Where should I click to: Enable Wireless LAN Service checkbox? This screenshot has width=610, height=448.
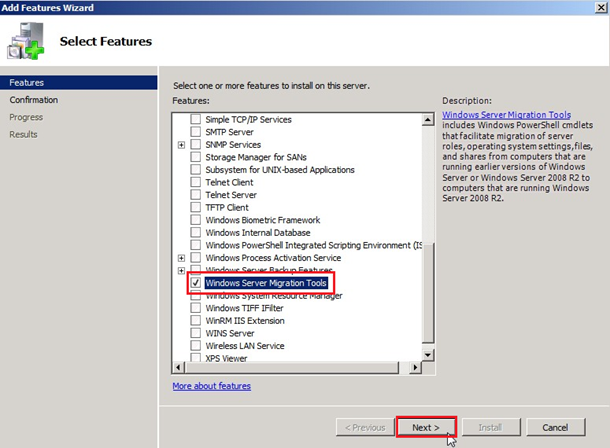point(196,345)
